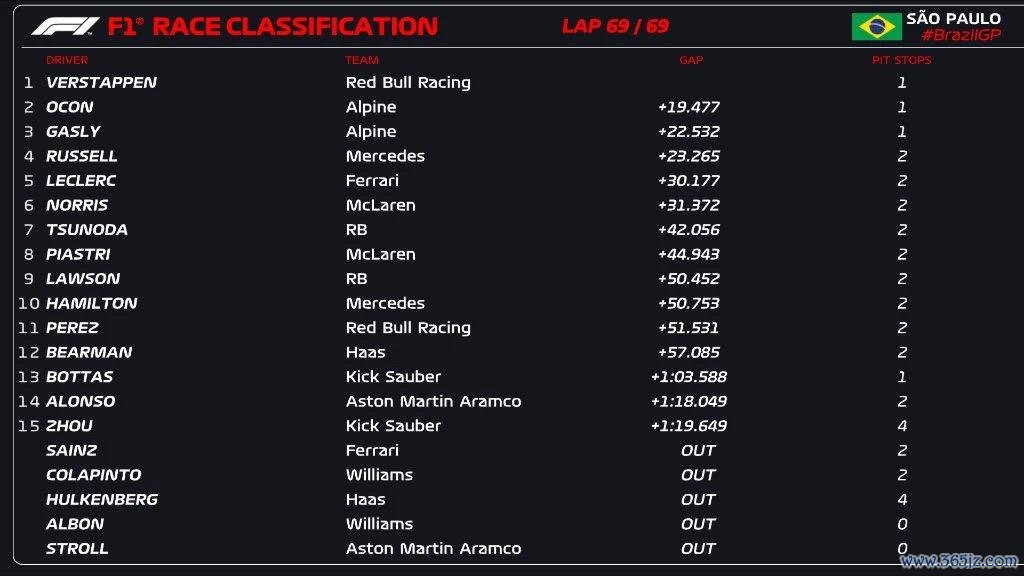Viewport: 1024px width, 576px height.
Task: Click OCON in second place
Action: pos(69,107)
